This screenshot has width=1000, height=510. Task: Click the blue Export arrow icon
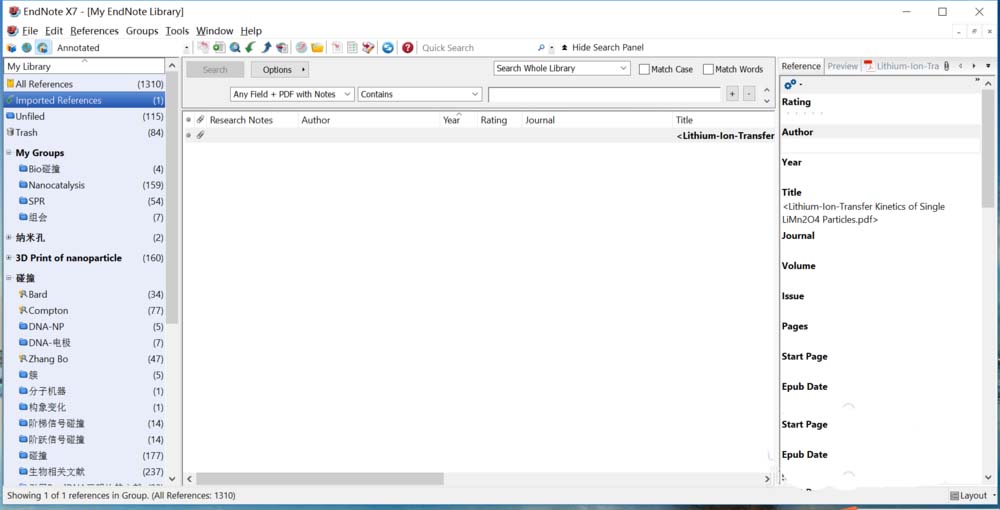point(267,48)
